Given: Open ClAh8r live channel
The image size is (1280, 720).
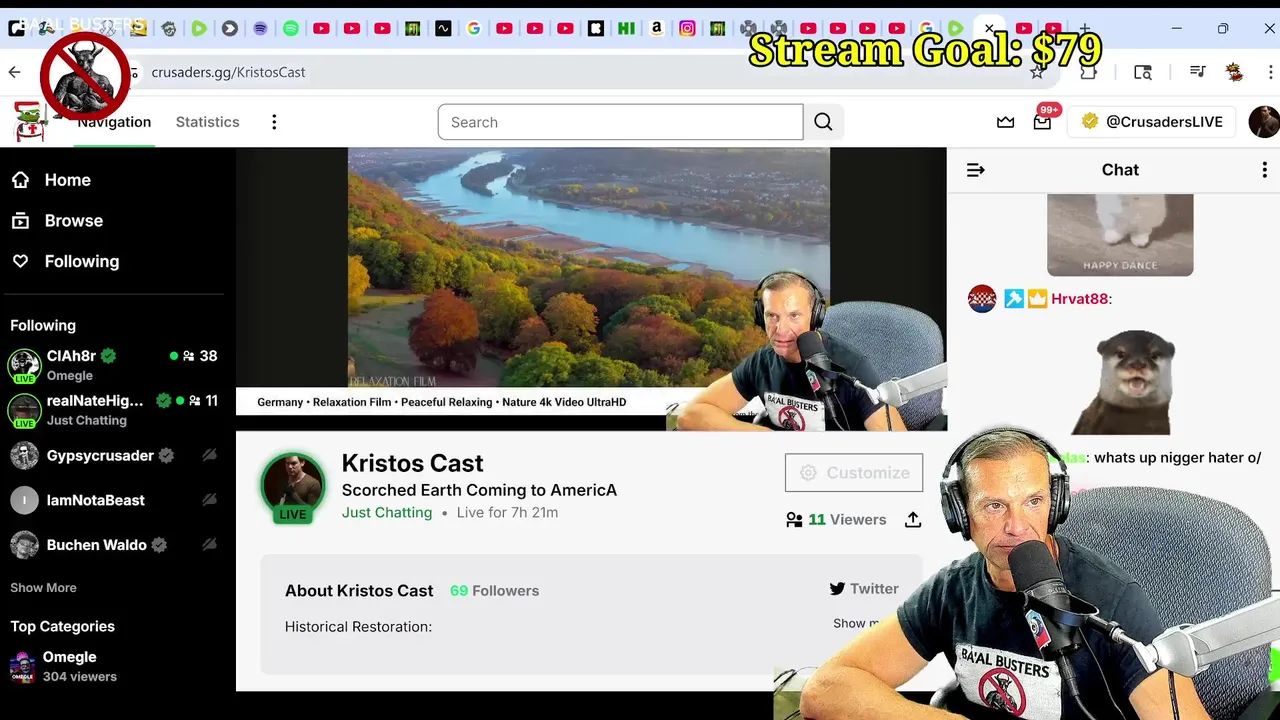Looking at the screenshot, I should [x=115, y=365].
